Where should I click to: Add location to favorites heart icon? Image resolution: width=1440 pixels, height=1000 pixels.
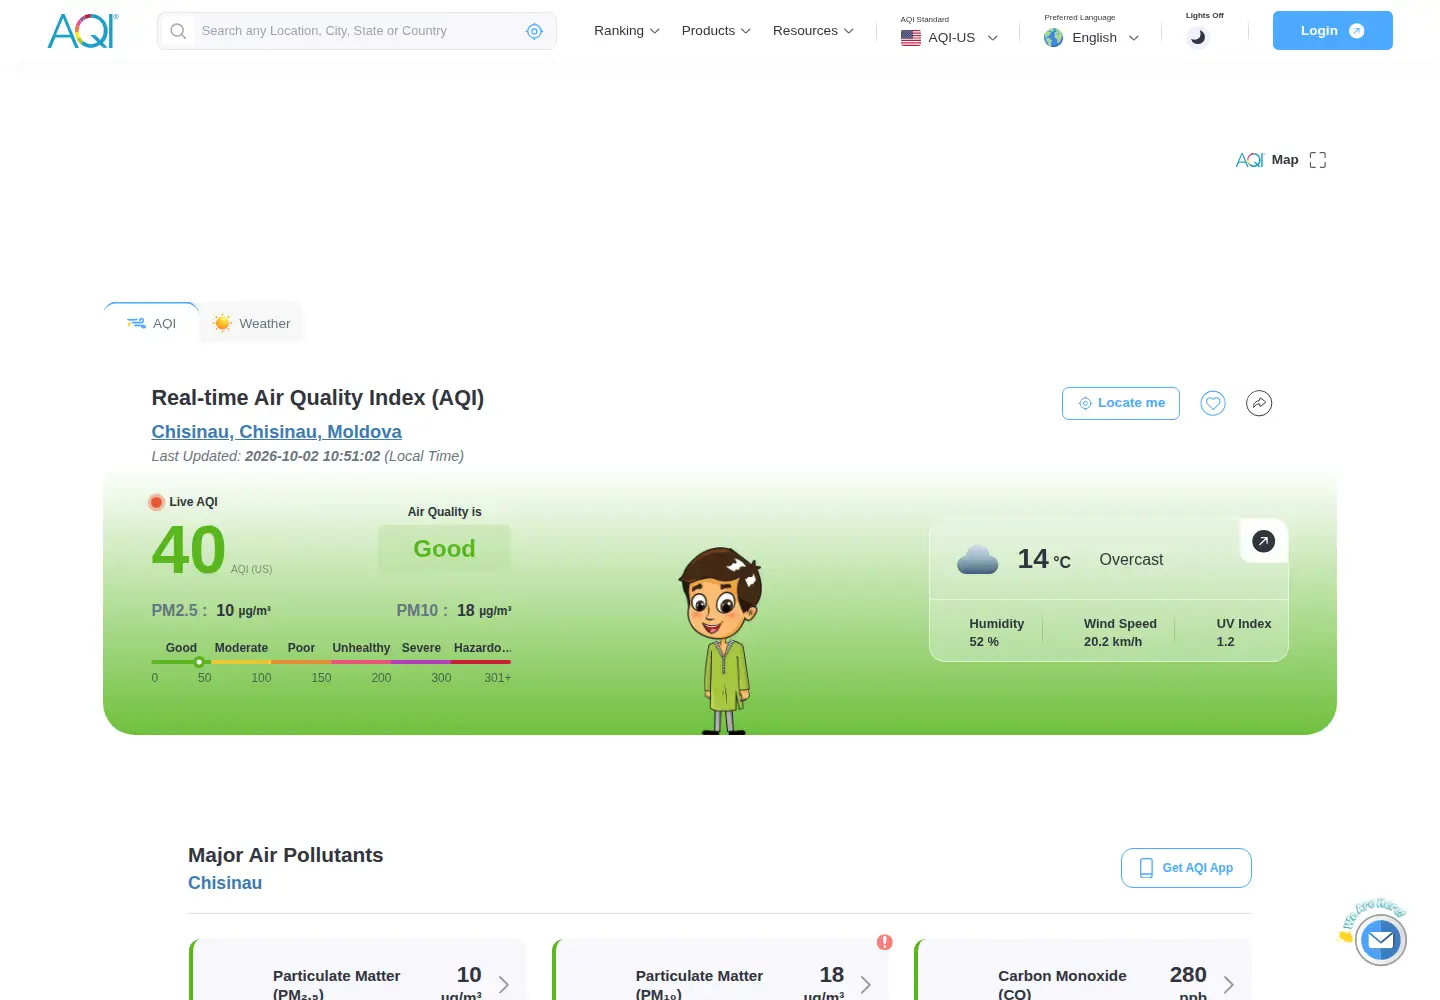[1213, 403]
